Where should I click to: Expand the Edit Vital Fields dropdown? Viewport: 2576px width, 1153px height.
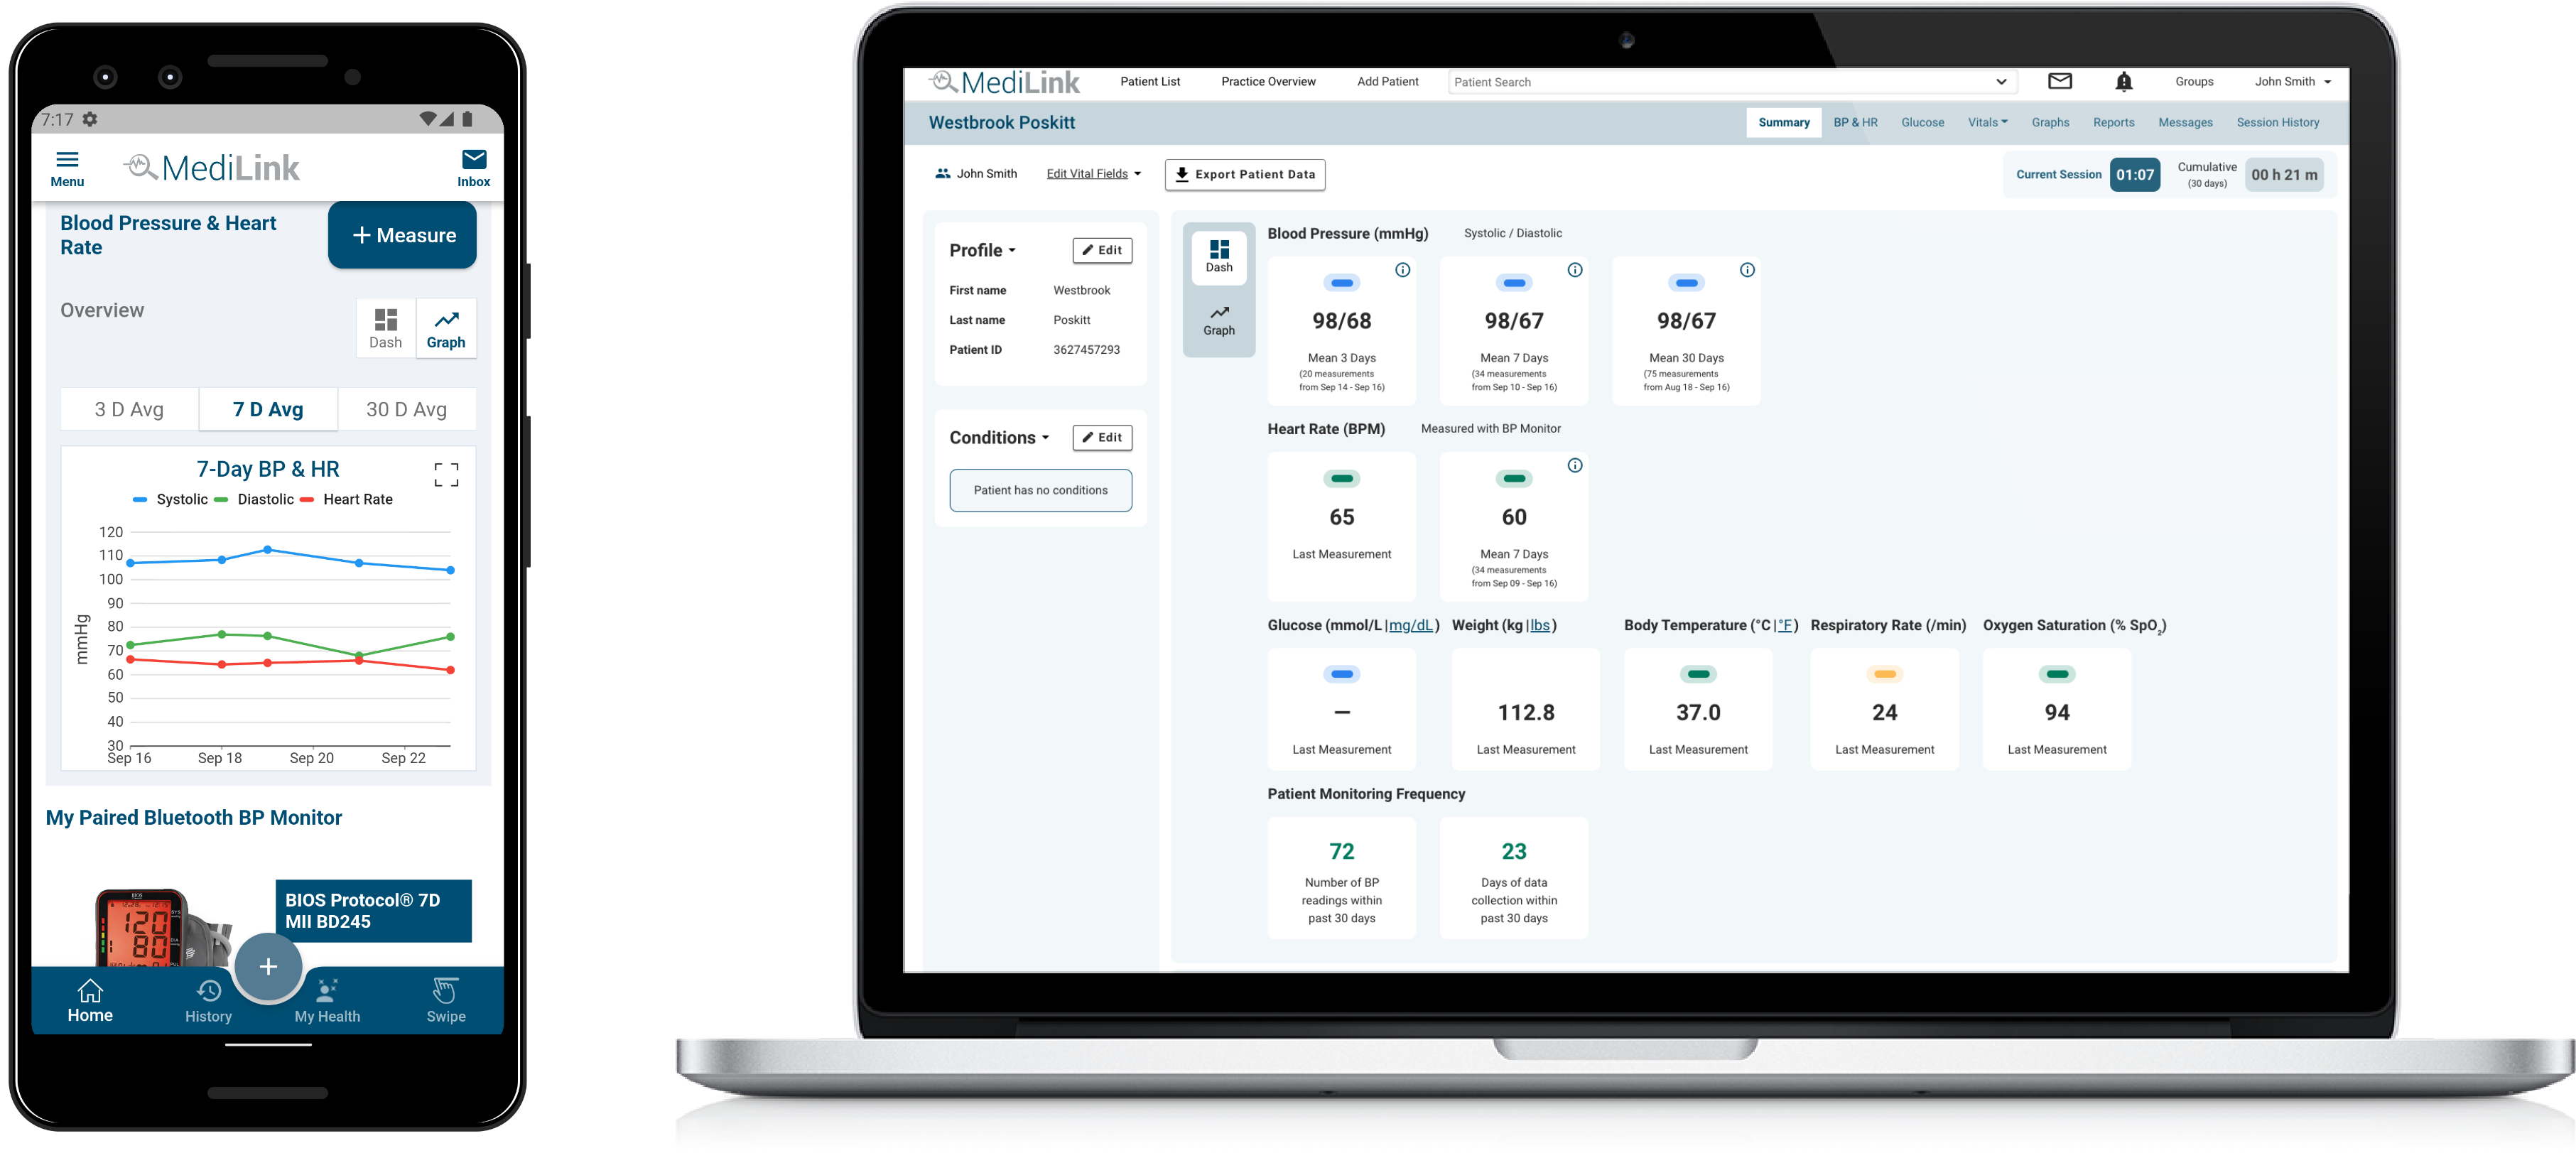coord(1093,174)
